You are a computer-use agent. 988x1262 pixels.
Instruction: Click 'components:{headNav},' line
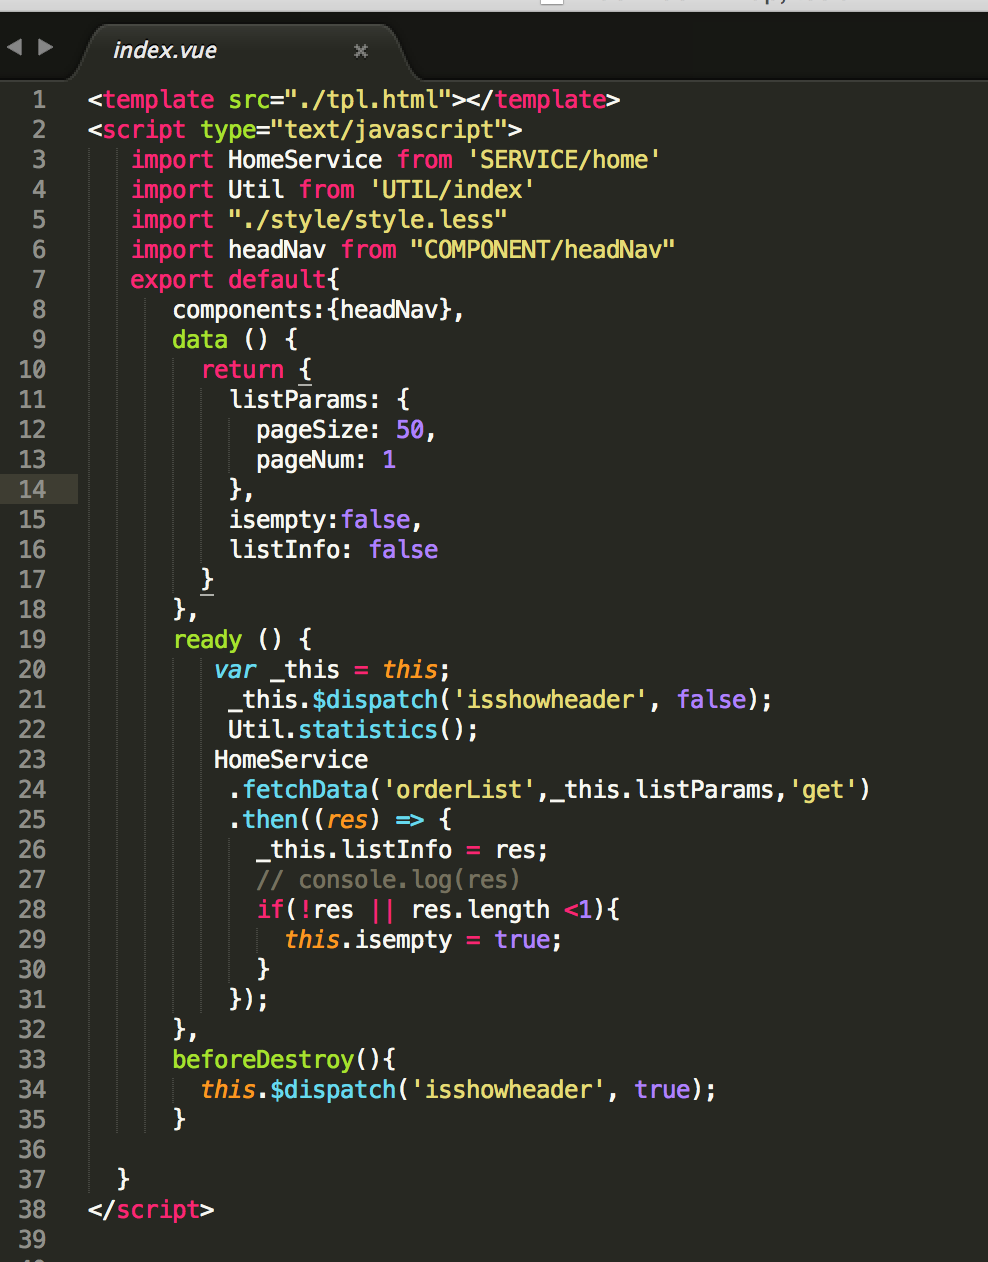click(x=319, y=309)
